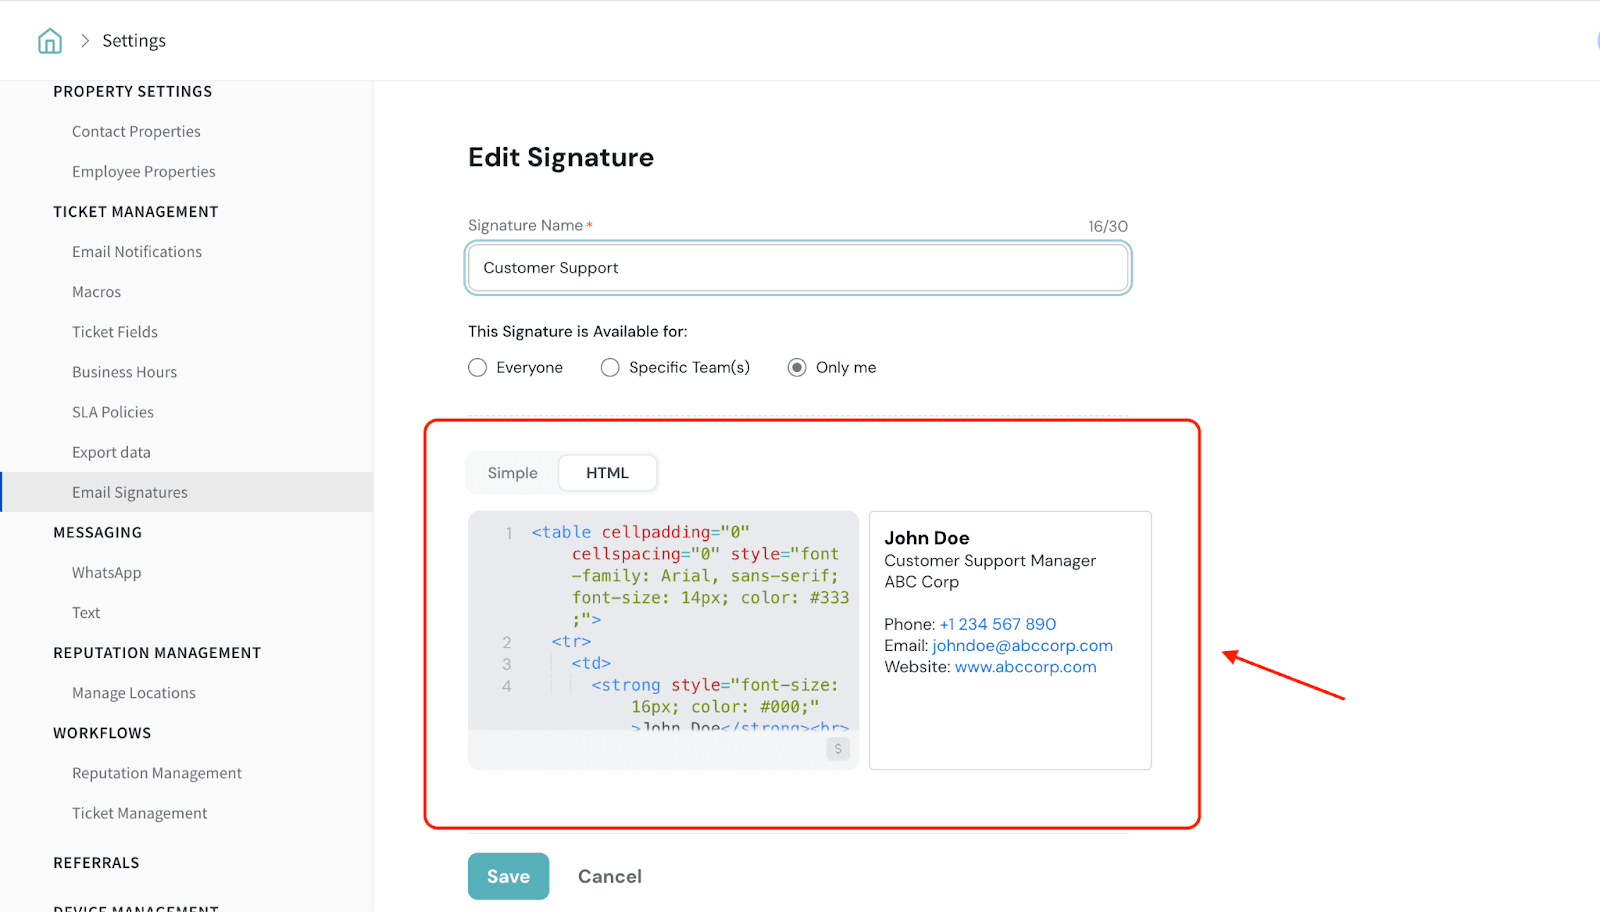Image resolution: width=1600 pixels, height=912 pixels.
Task: Choose the Specific Team(s) radio option
Action: click(x=610, y=368)
